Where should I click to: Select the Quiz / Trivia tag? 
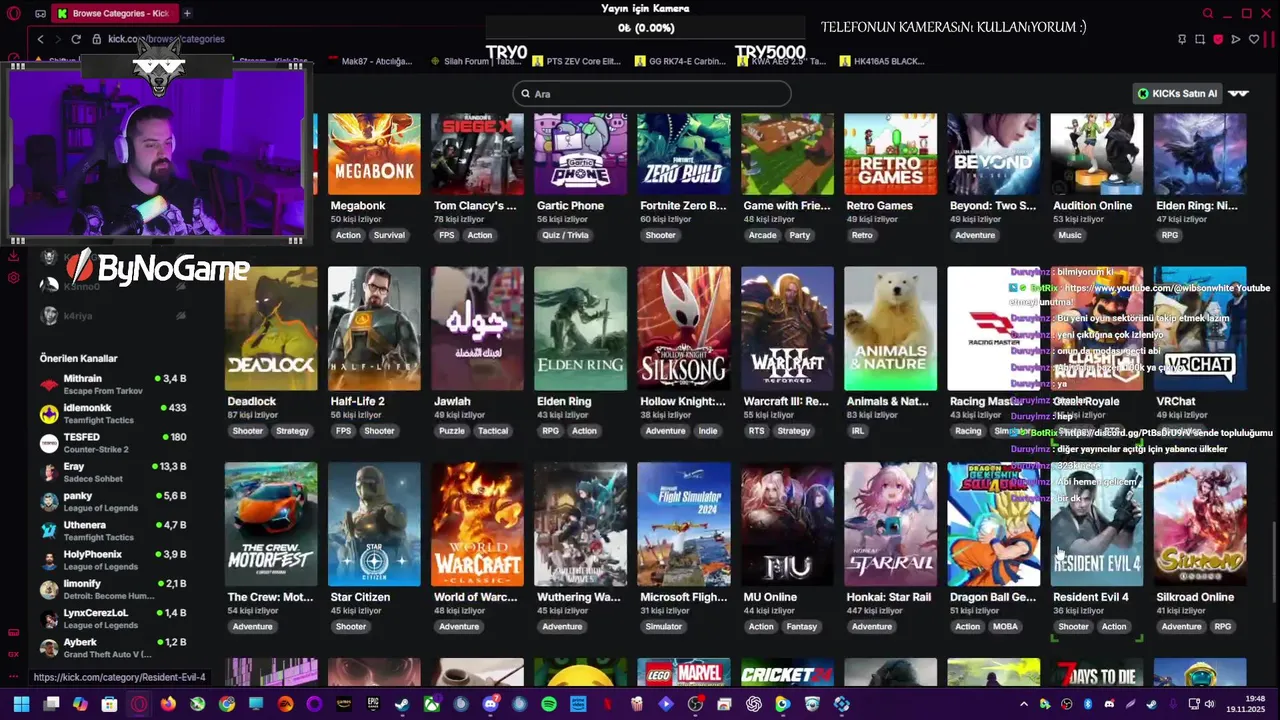click(565, 235)
